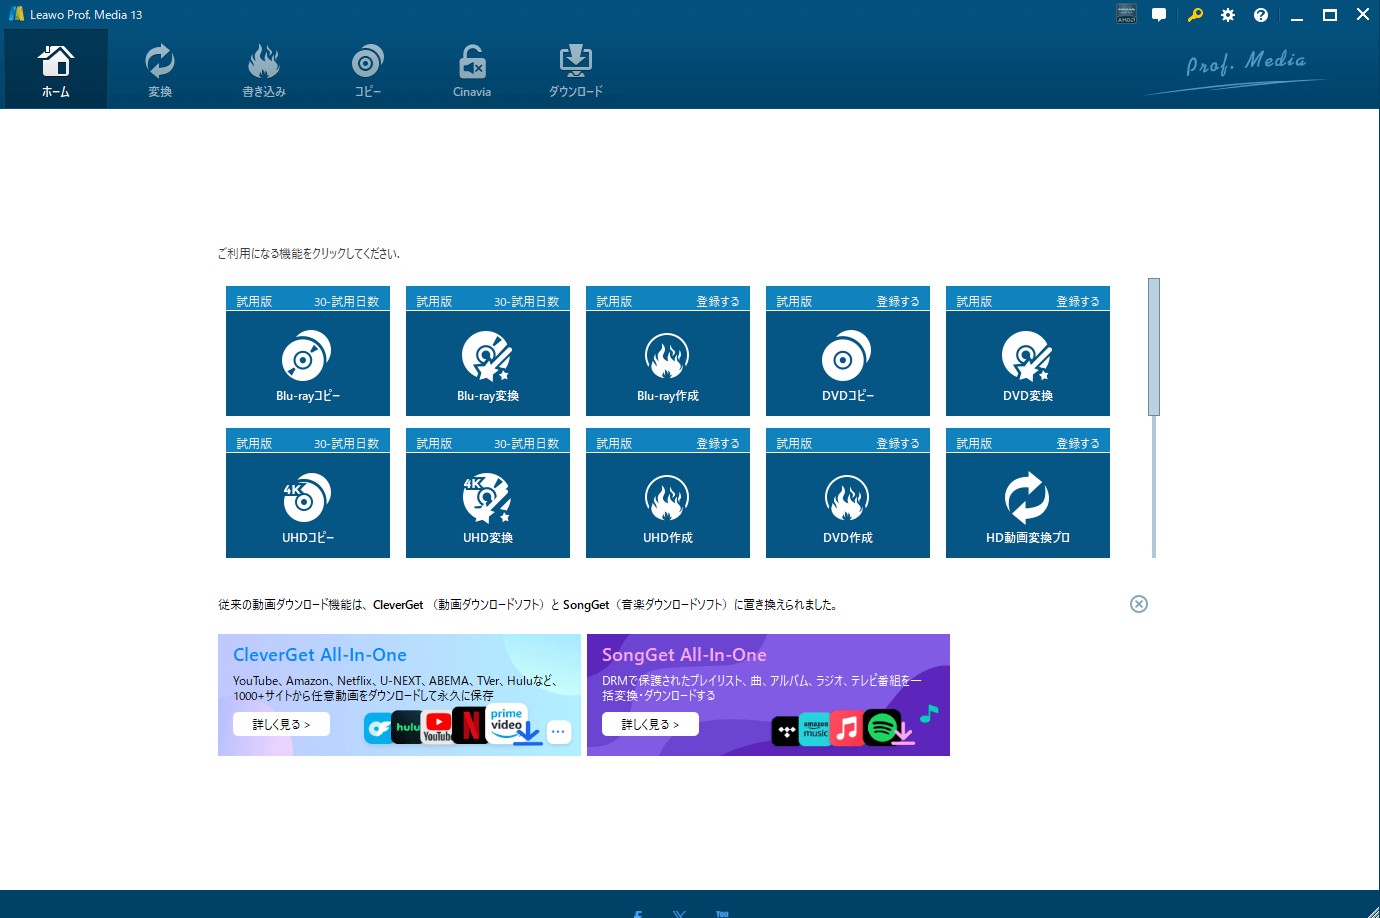Screen dimensions: 1380x918
Task: Click 30-試用日数 on the Blu-ray変換 tile
Action: [526, 301]
